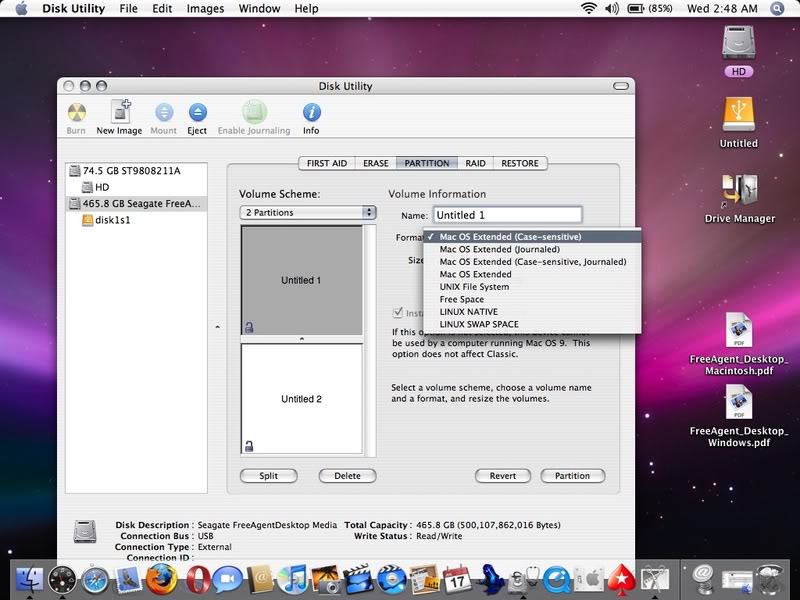Select the disk1s1 volume in the sidebar
Image resolution: width=800 pixels, height=600 pixels.
point(136,220)
